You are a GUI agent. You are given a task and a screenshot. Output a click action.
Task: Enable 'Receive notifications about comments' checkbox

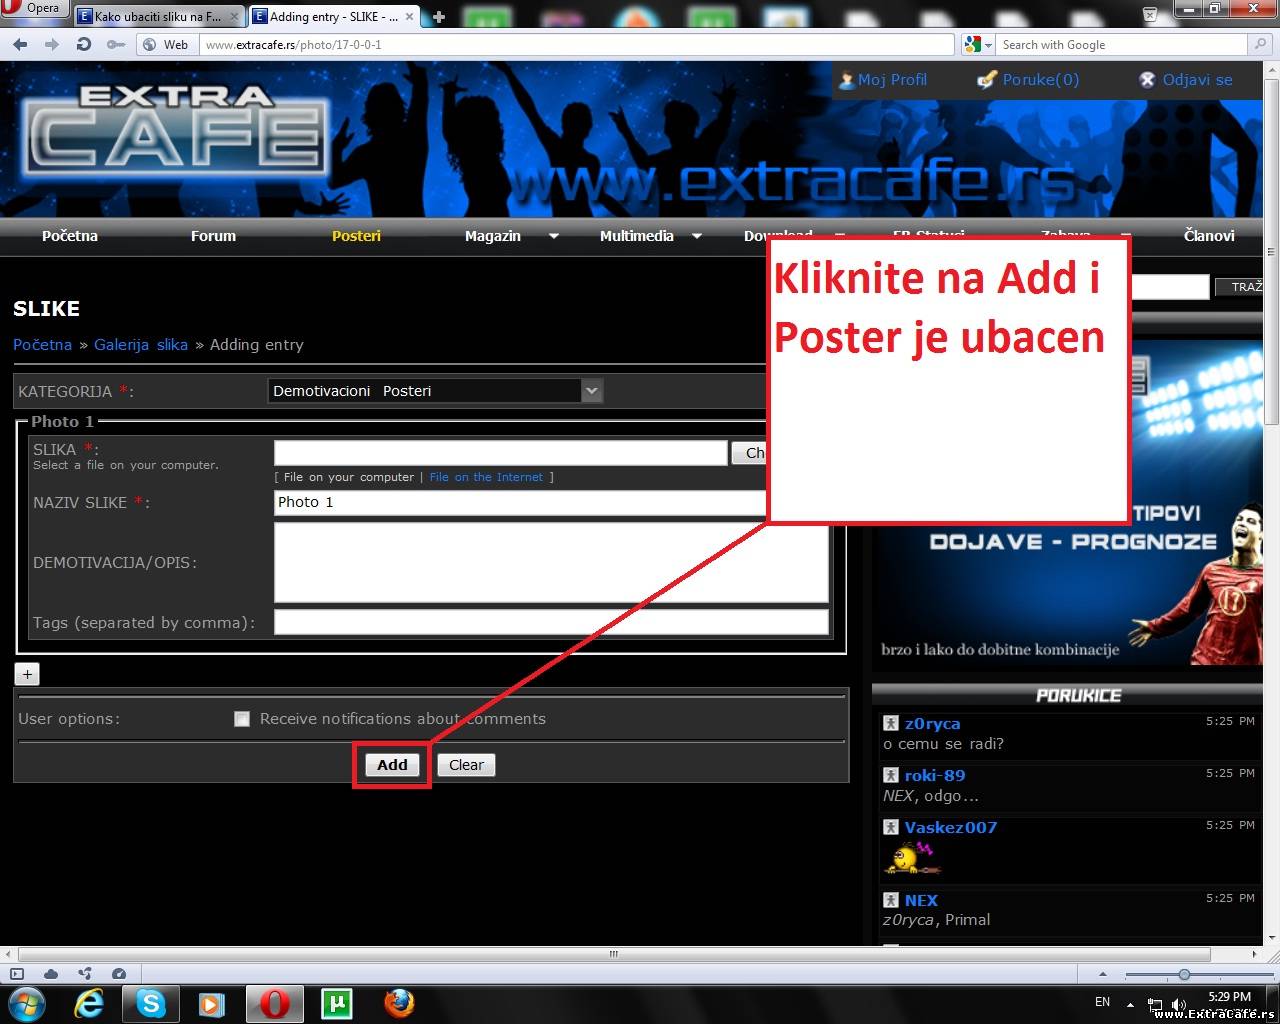[241, 719]
